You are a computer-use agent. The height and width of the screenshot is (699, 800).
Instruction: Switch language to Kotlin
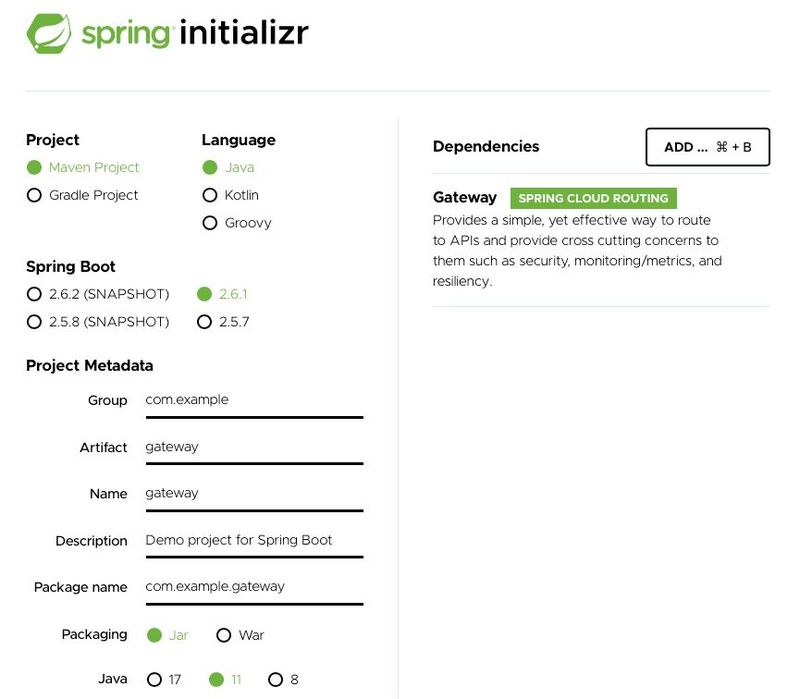[210, 196]
